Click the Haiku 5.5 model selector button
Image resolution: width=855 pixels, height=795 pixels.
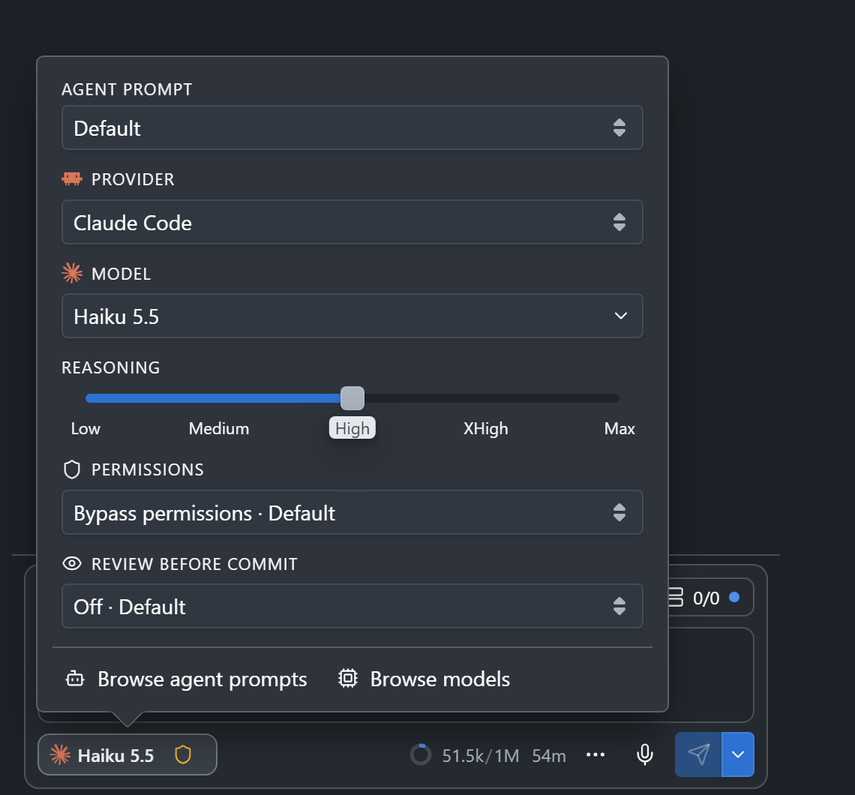click(x=127, y=755)
